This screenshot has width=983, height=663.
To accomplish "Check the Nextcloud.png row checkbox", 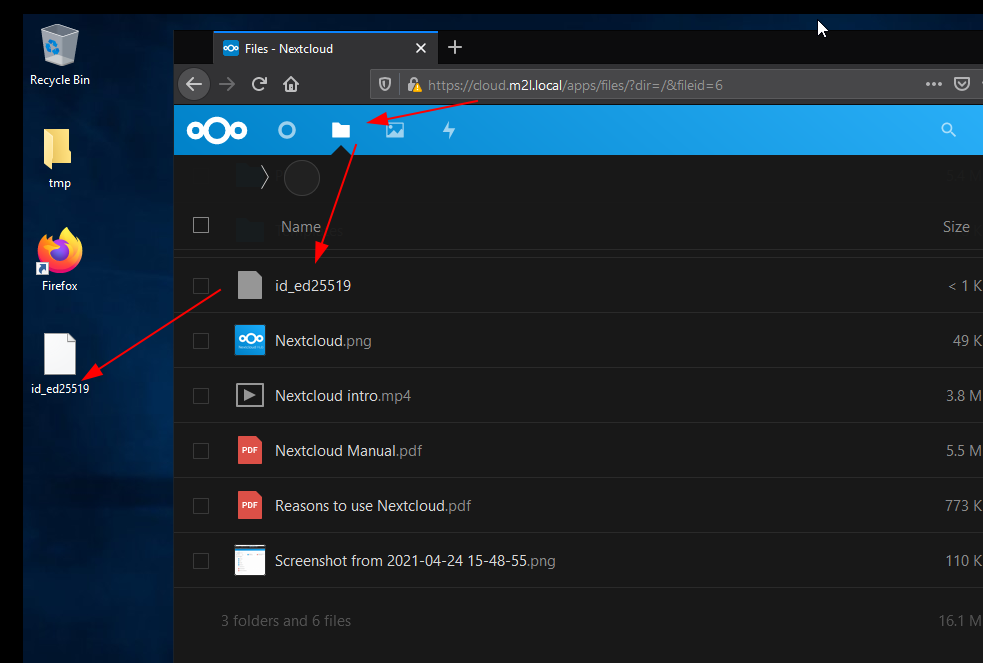I will point(201,341).
